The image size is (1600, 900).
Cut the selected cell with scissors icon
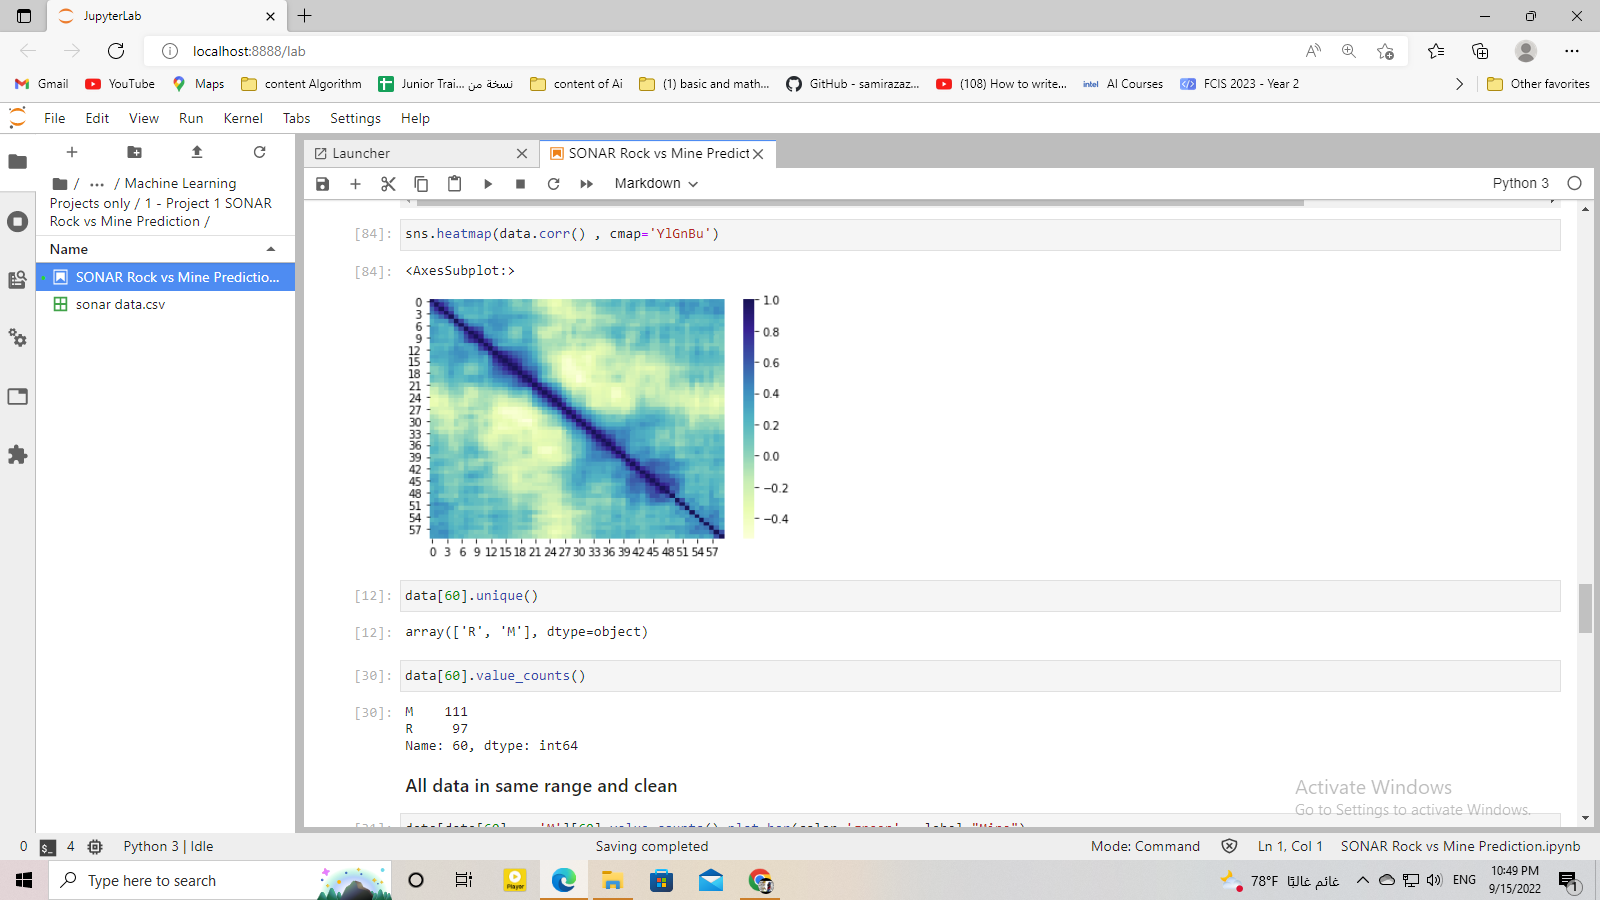(388, 183)
